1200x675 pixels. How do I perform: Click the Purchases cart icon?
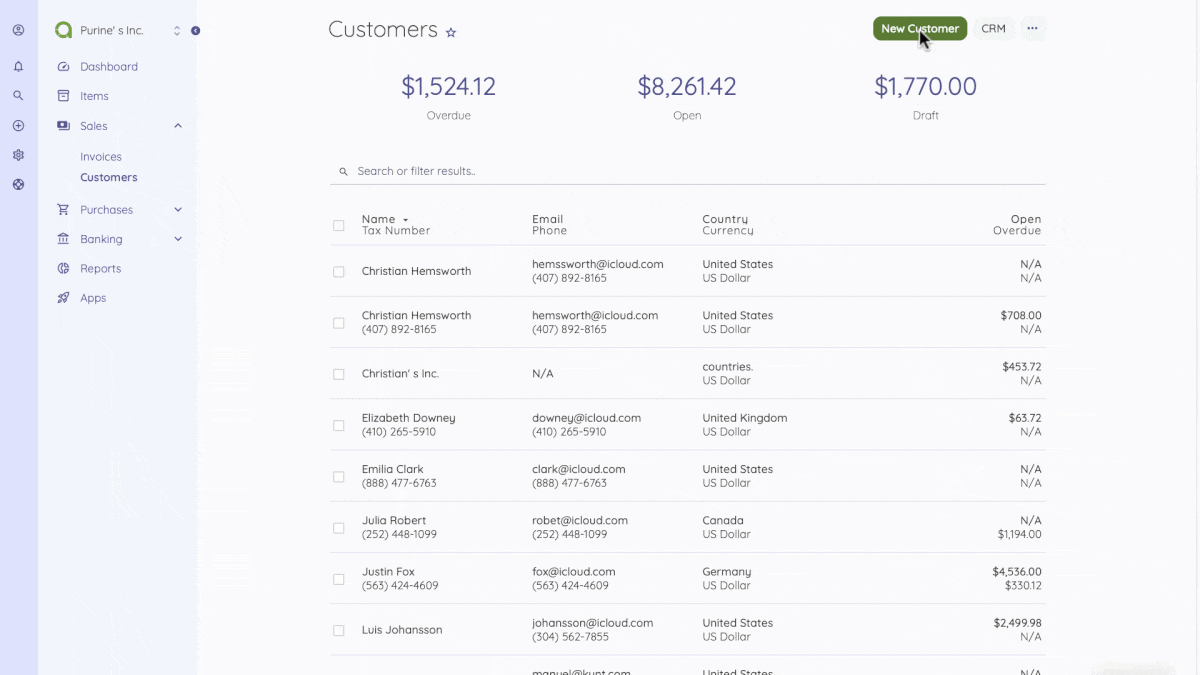64,210
